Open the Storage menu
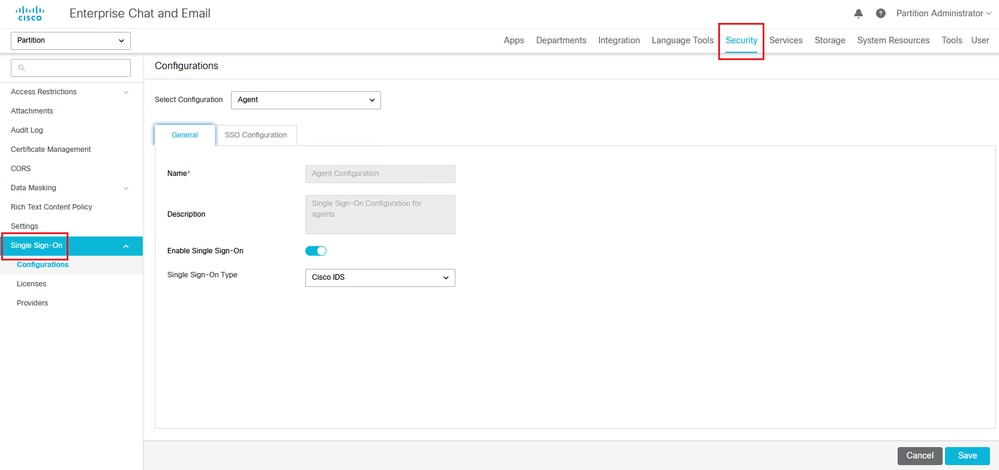Screen dimensions: 999x470 point(830,40)
